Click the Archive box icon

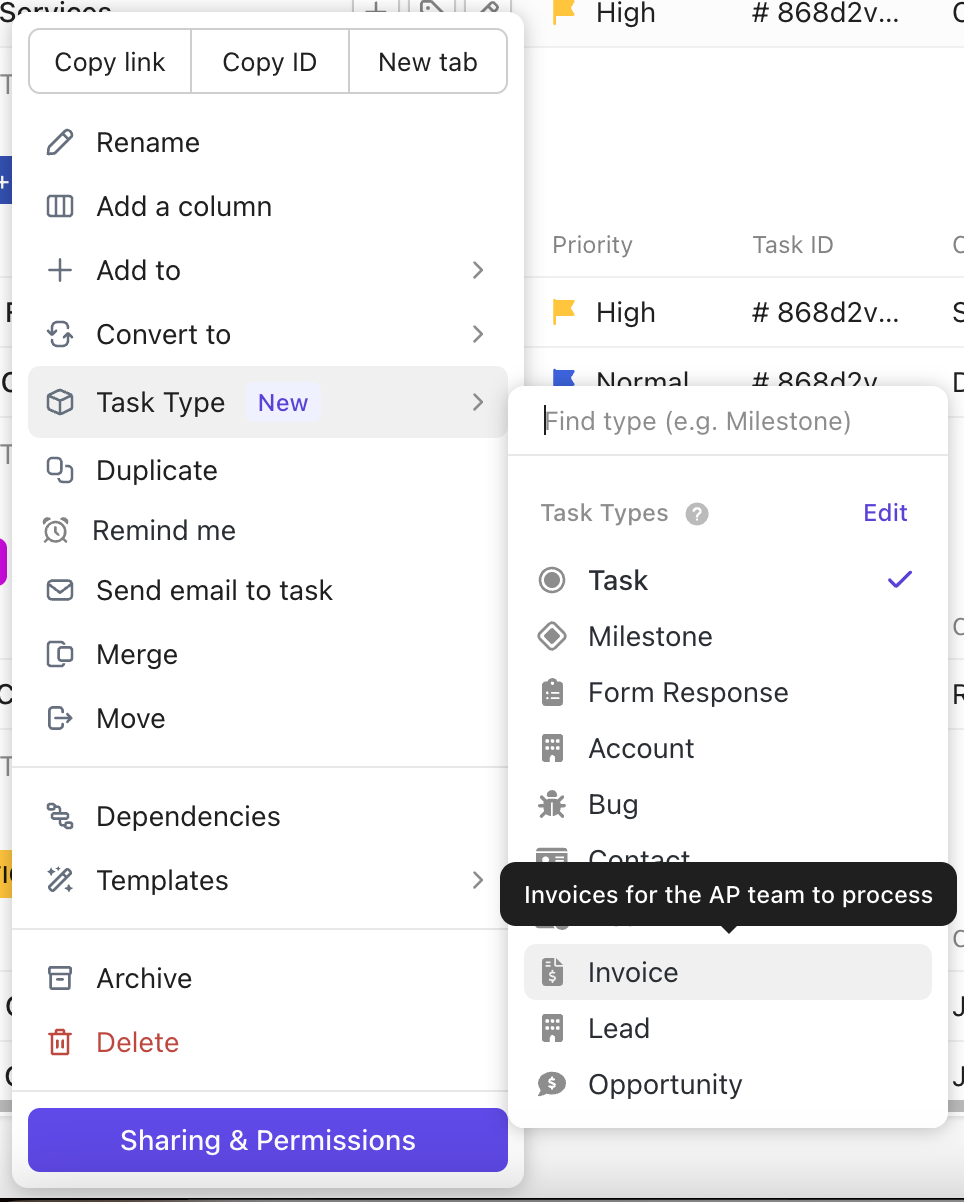[60, 978]
